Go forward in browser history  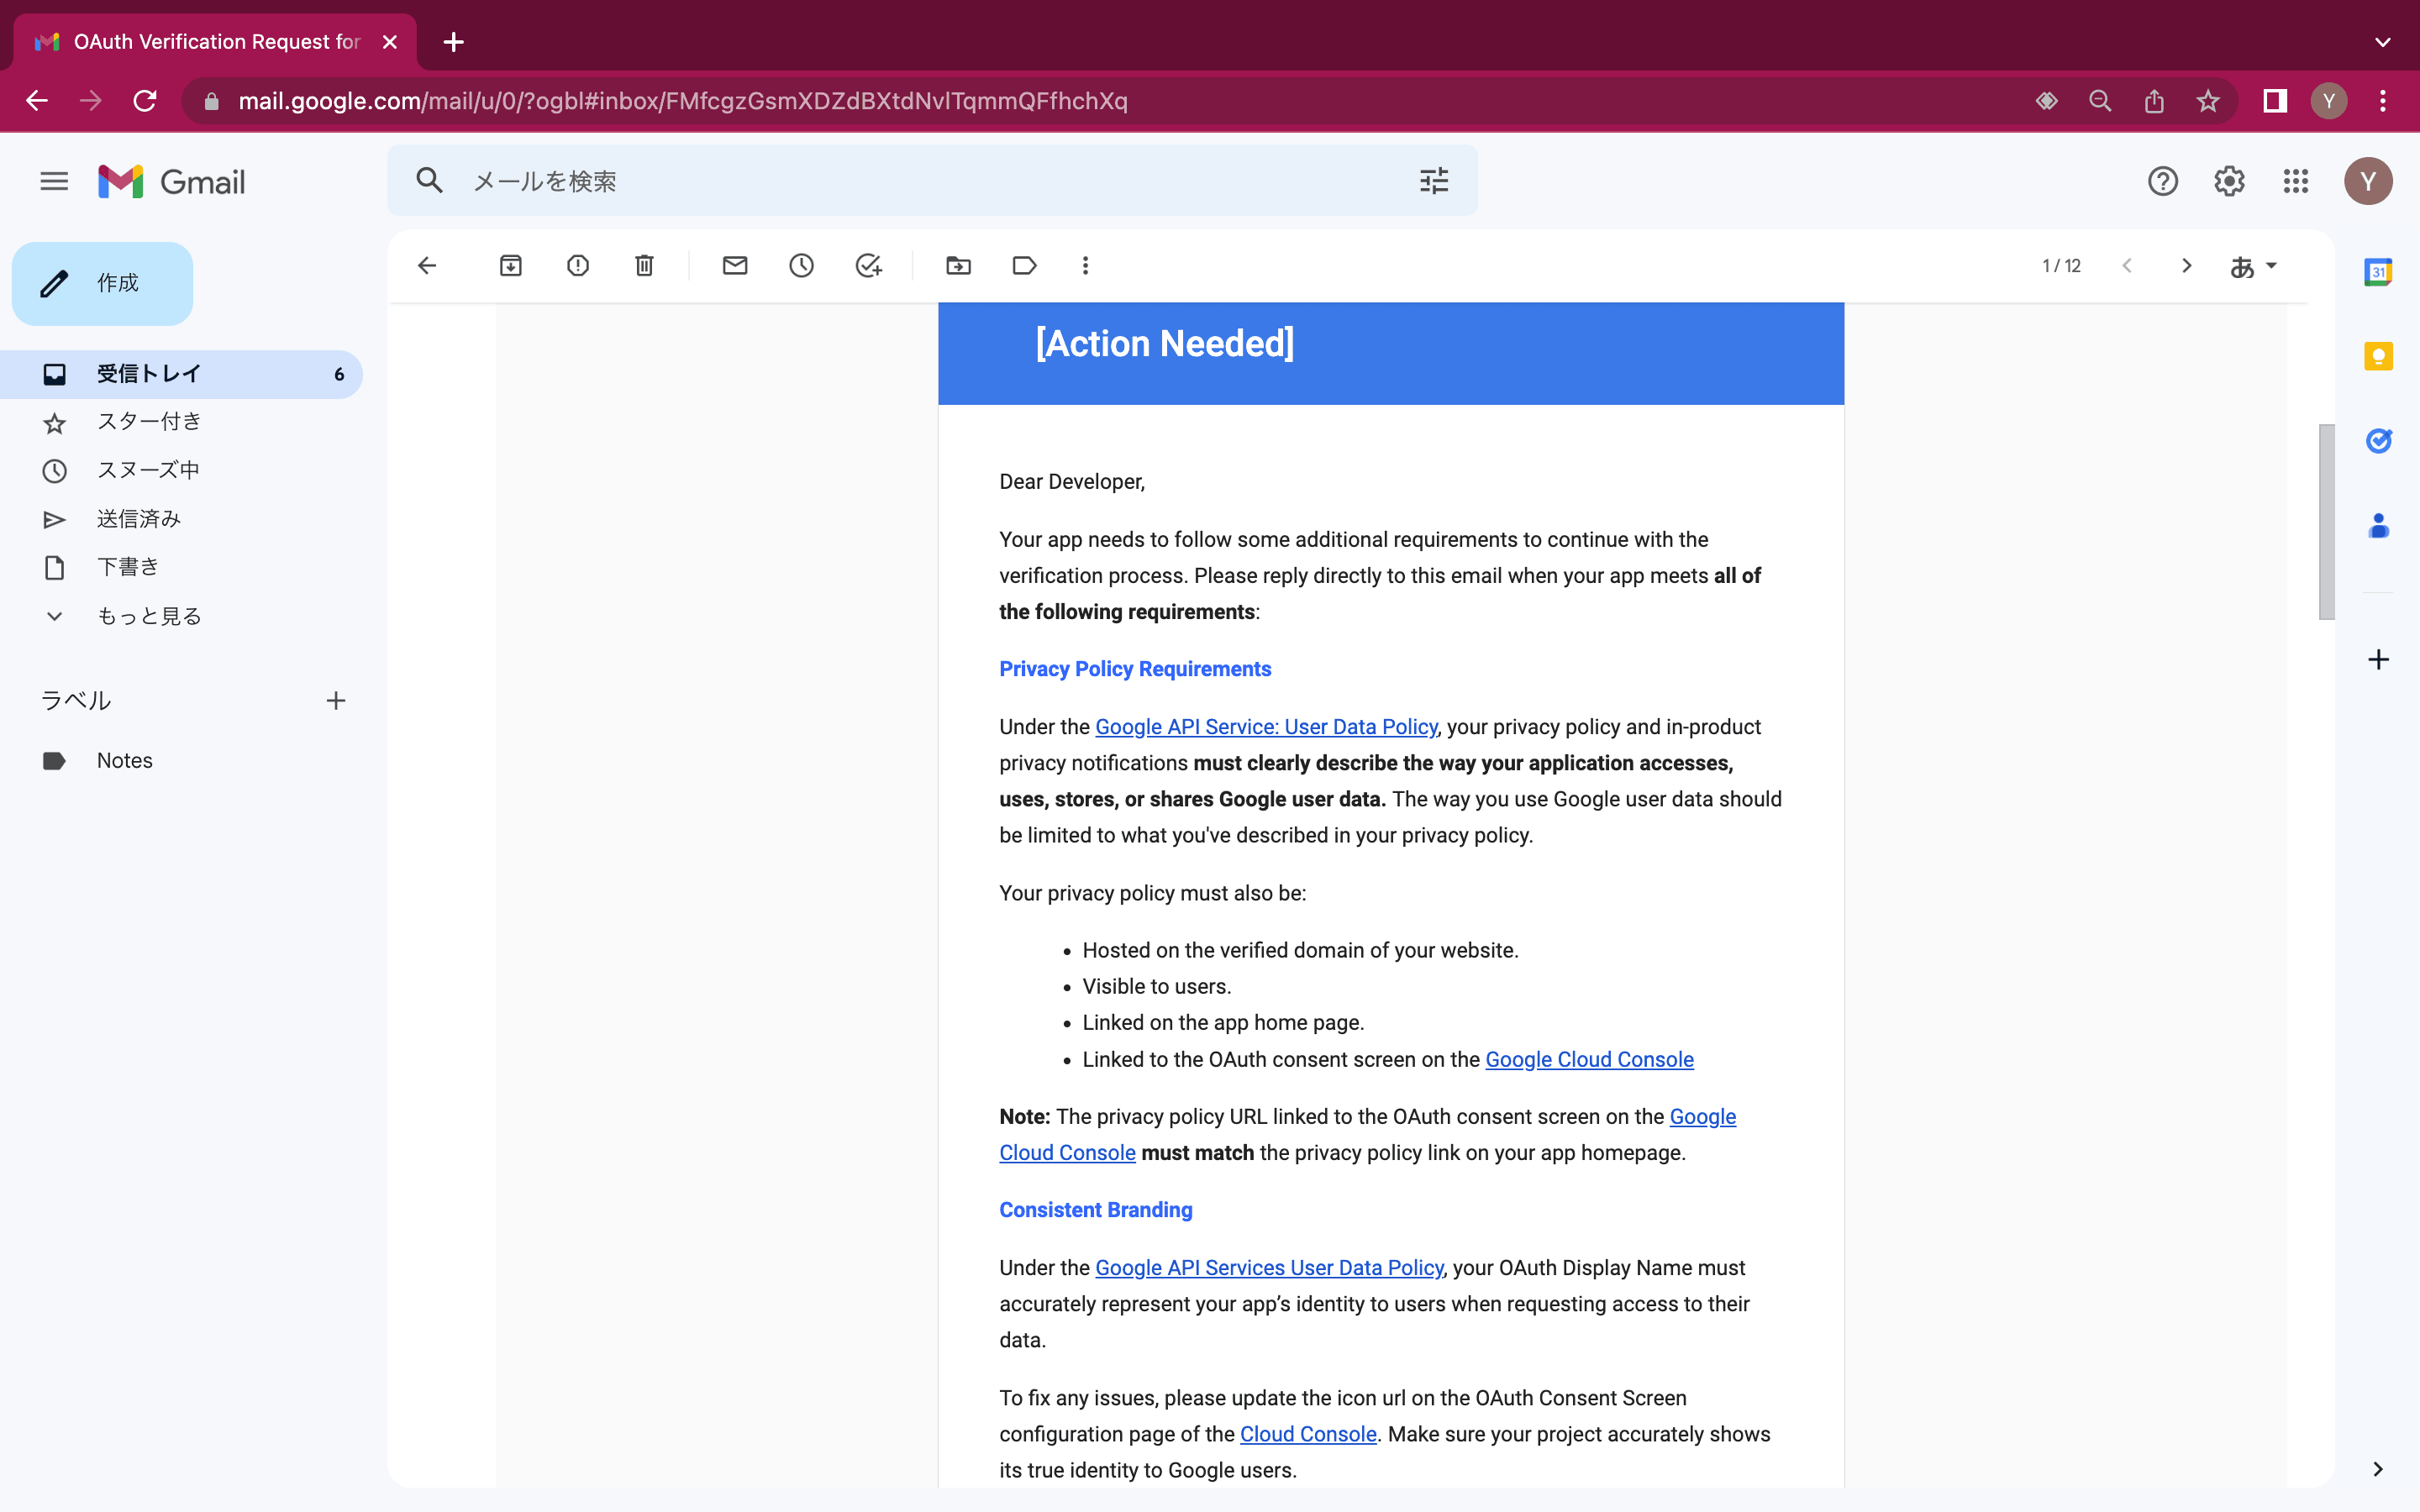pyautogui.click(x=91, y=101)
